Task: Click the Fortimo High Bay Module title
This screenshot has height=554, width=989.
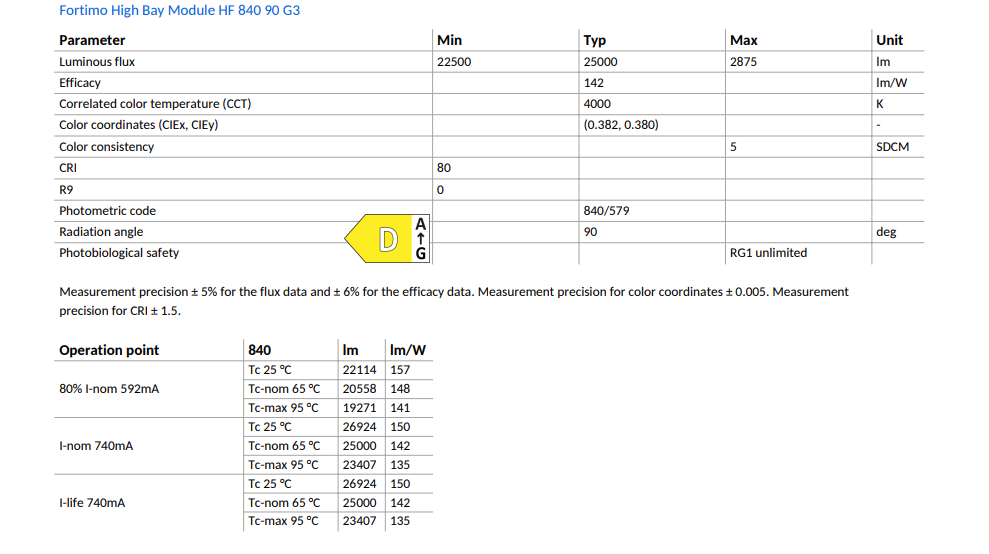Action: [x=180, y=10]
